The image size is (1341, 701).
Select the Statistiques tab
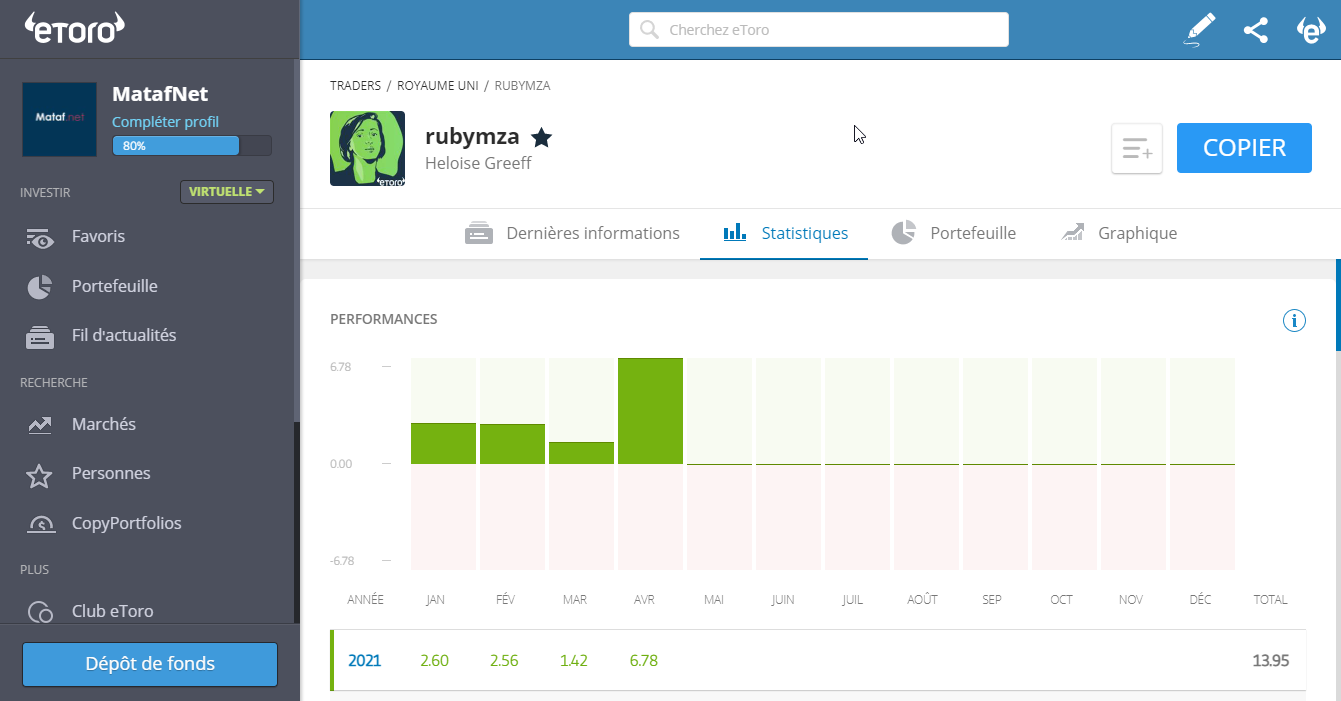click(x=785, y=233)
